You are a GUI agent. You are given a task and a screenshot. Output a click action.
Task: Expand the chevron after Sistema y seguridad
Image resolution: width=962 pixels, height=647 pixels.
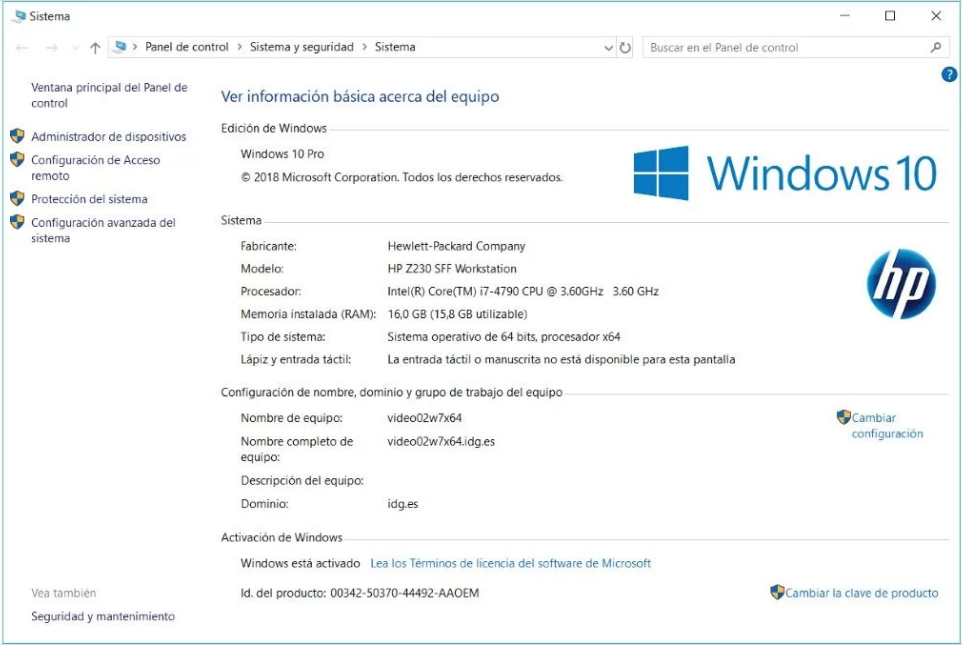pyautogui.click(x=364, y=47)
